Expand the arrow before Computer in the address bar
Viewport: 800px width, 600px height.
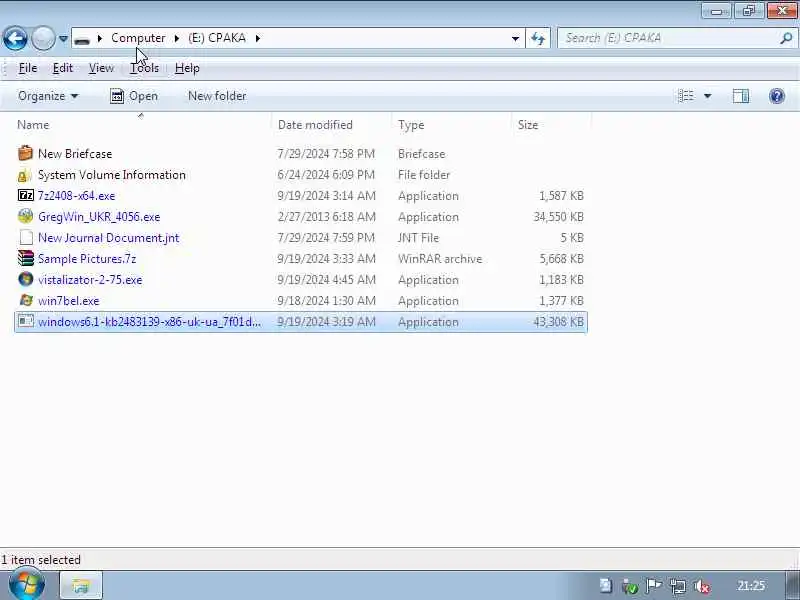coord(100,38)
